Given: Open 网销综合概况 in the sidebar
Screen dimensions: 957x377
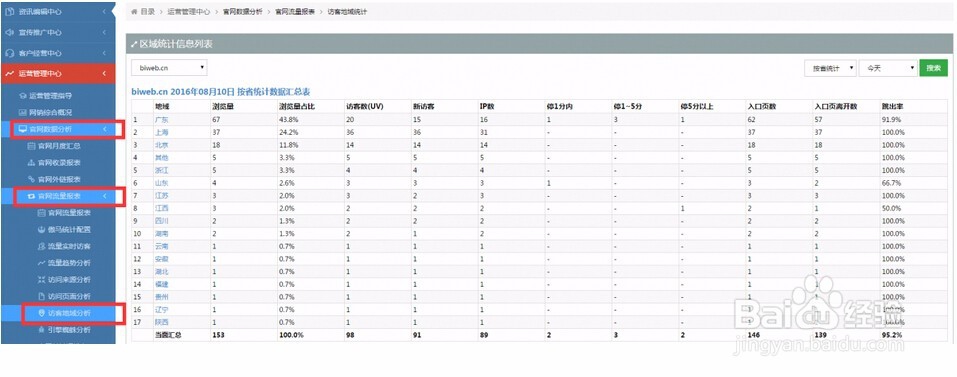Looking at the screenshot, I should 50,112.
